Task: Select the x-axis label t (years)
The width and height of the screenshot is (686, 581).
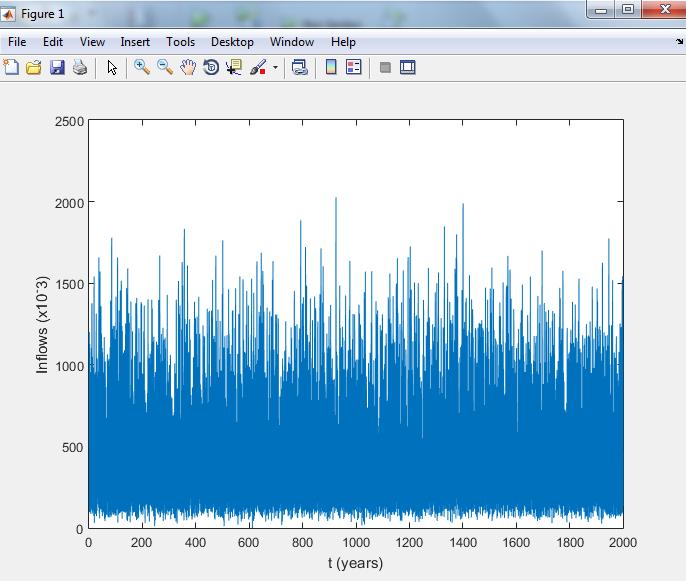Action: point(356,563)
